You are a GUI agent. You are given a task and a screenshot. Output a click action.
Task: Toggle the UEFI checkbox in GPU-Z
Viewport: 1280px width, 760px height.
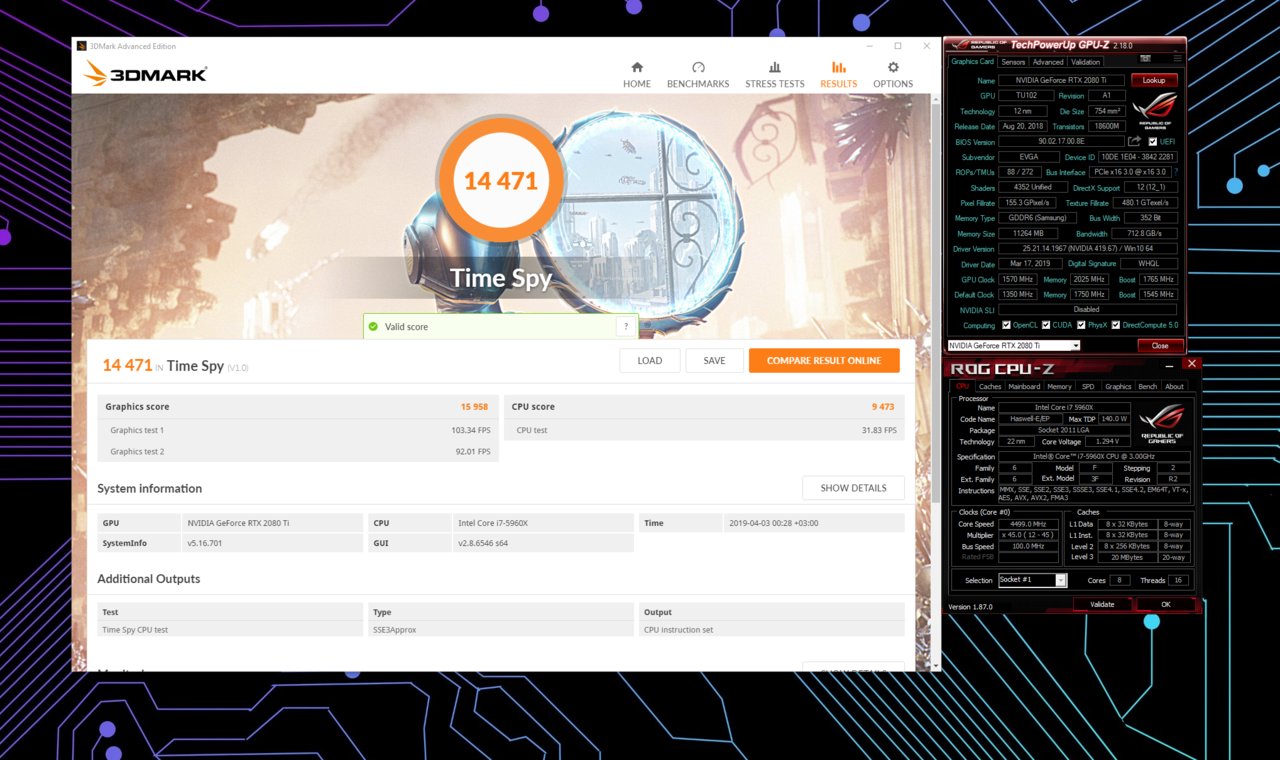coord(1153,142)
